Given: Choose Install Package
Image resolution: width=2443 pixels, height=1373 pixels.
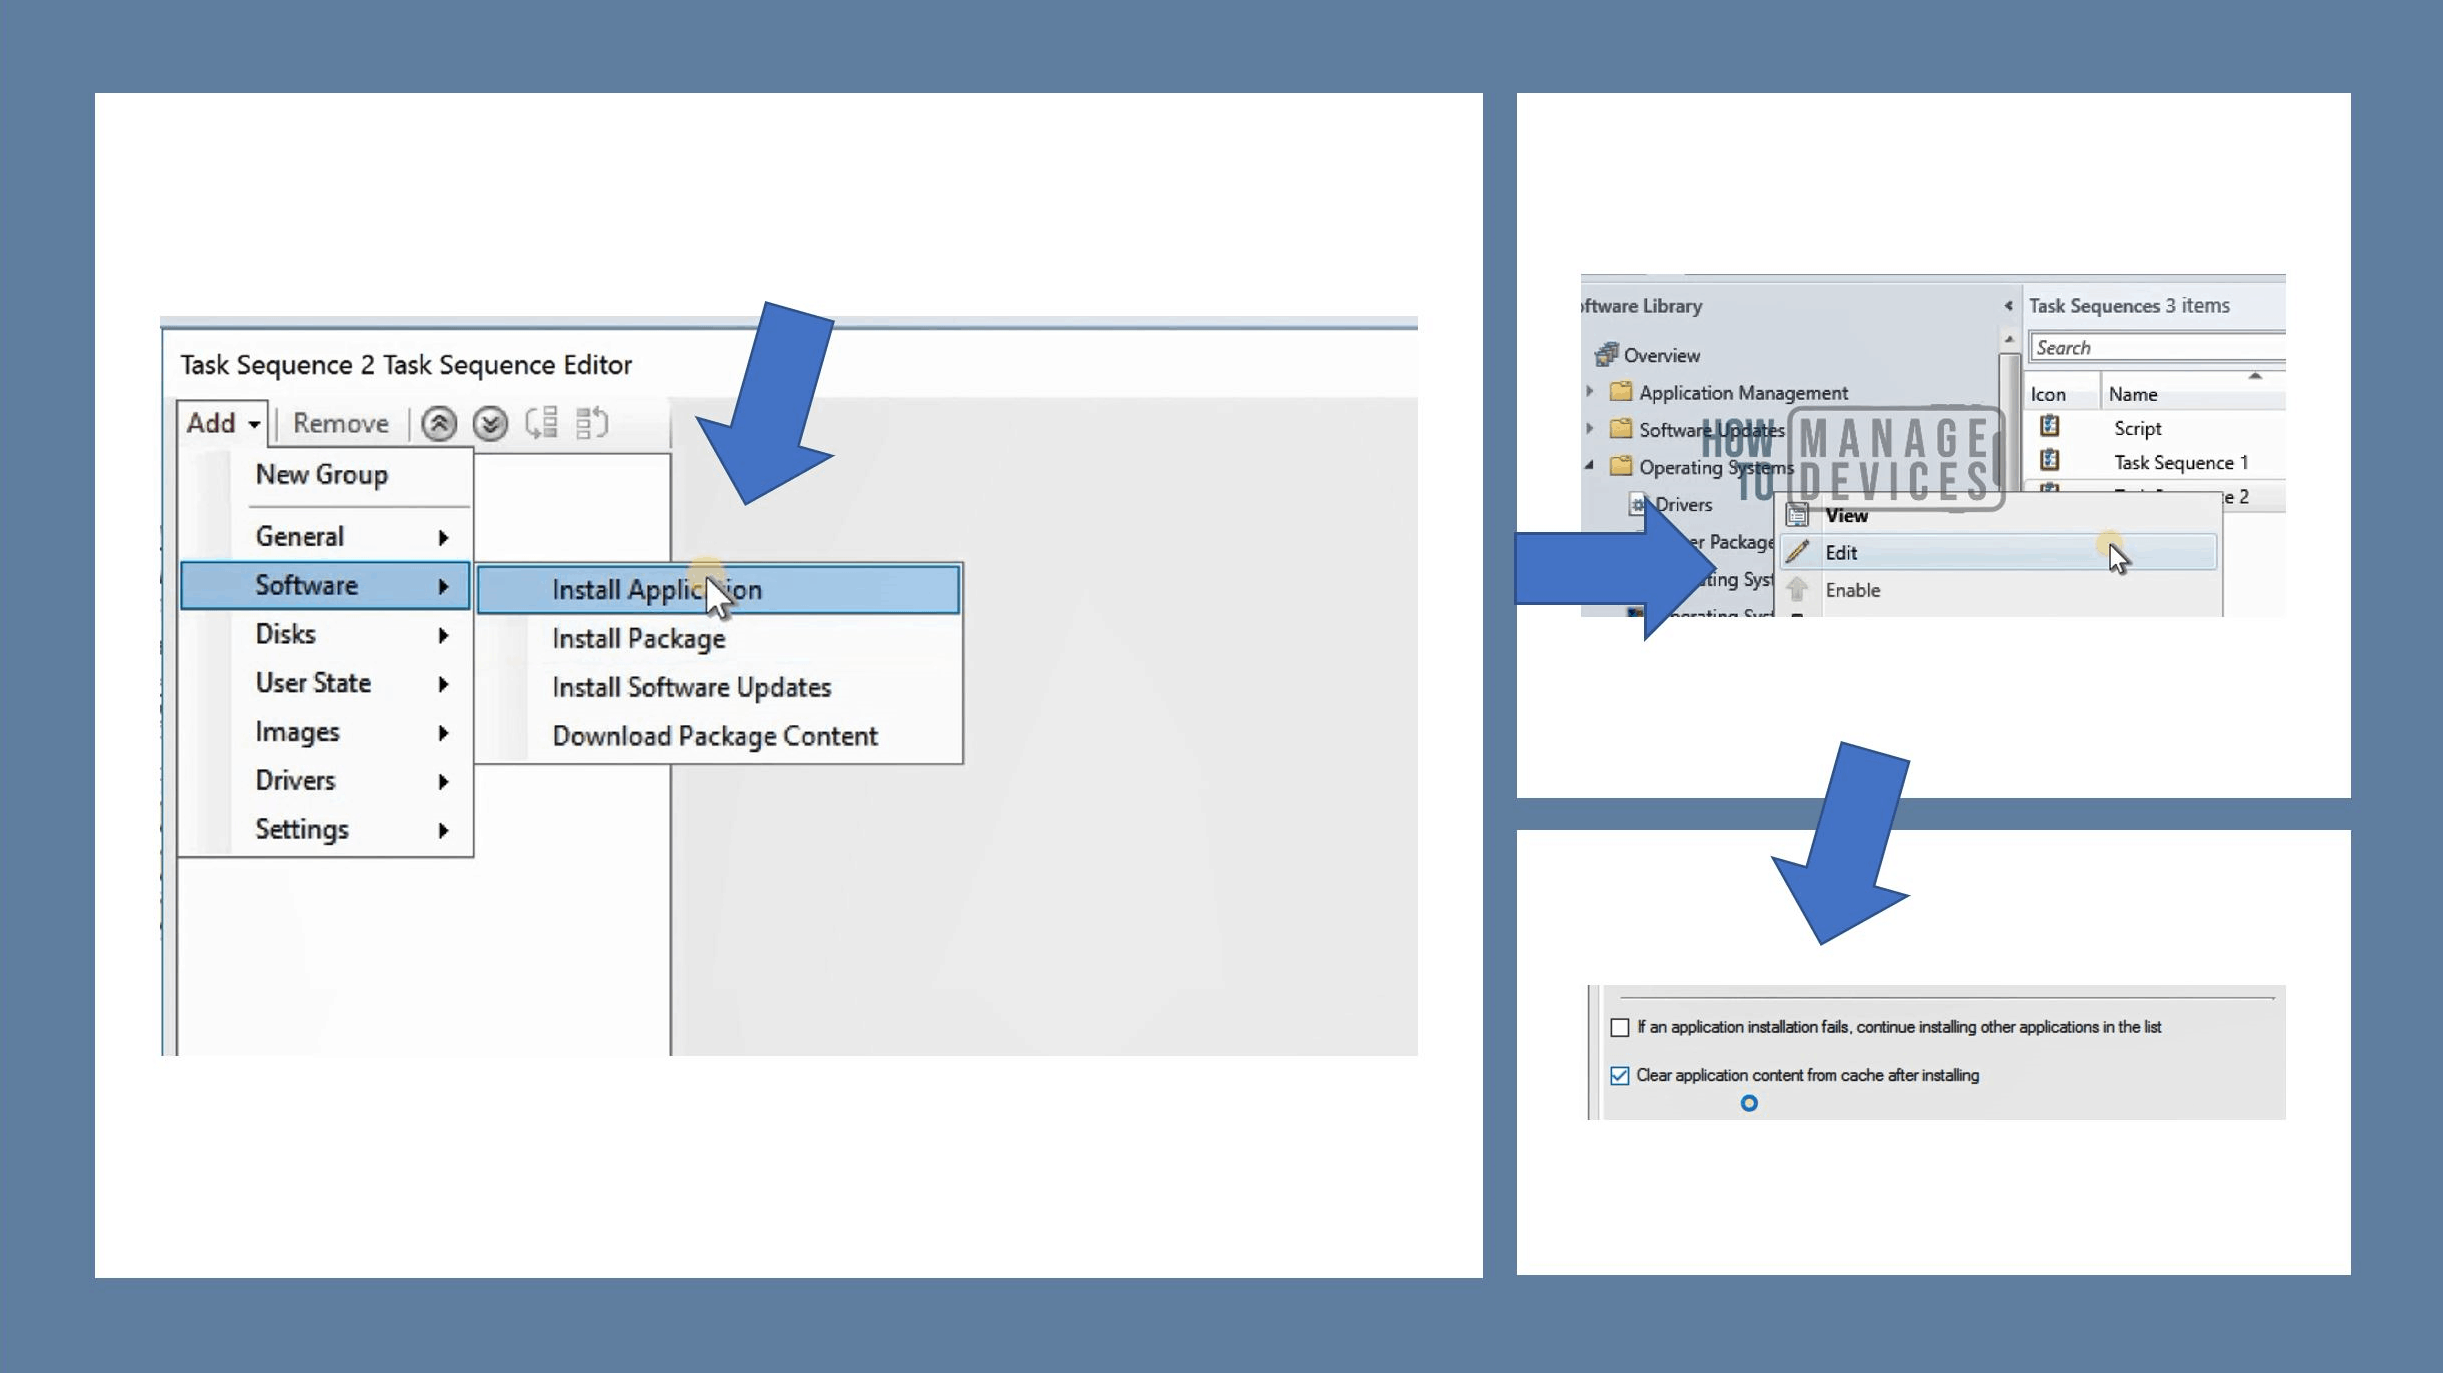Looking at the screenshot, I should tap(718, 639).
